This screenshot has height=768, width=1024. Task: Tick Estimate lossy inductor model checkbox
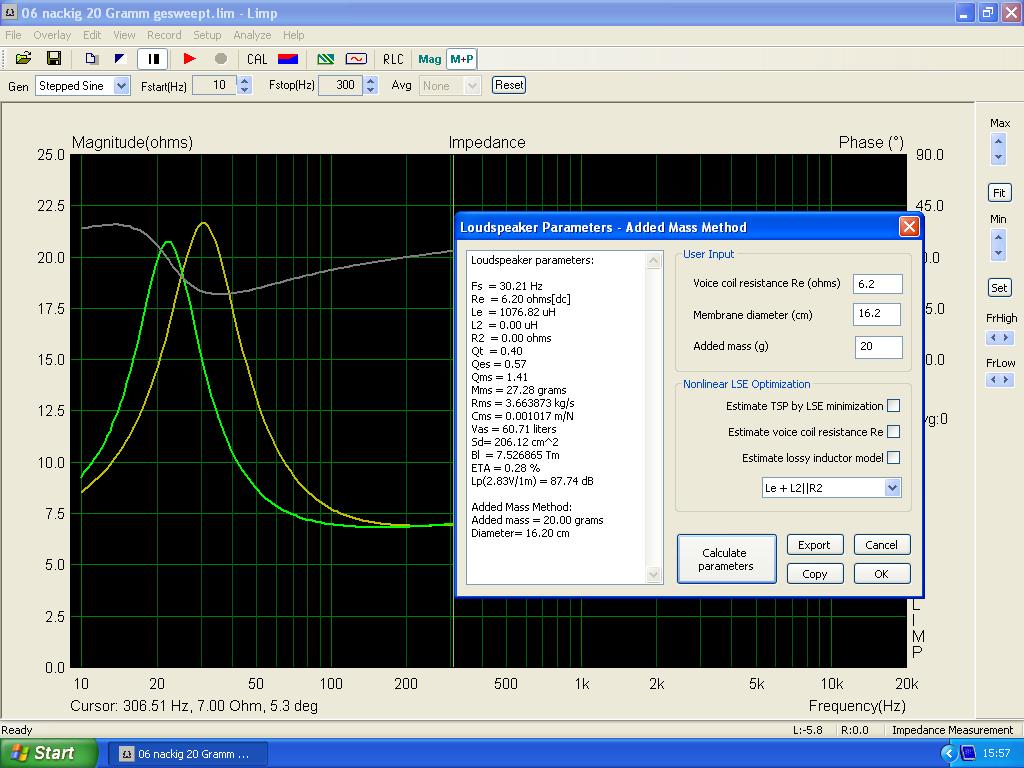893,458
